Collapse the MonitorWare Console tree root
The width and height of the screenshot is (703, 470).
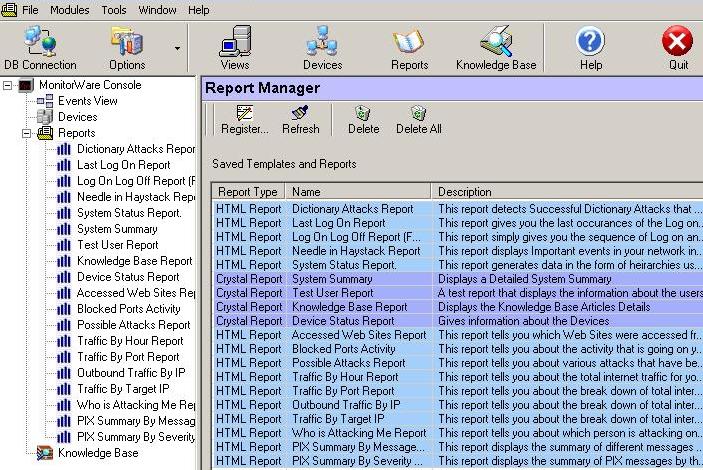[8, 85]
